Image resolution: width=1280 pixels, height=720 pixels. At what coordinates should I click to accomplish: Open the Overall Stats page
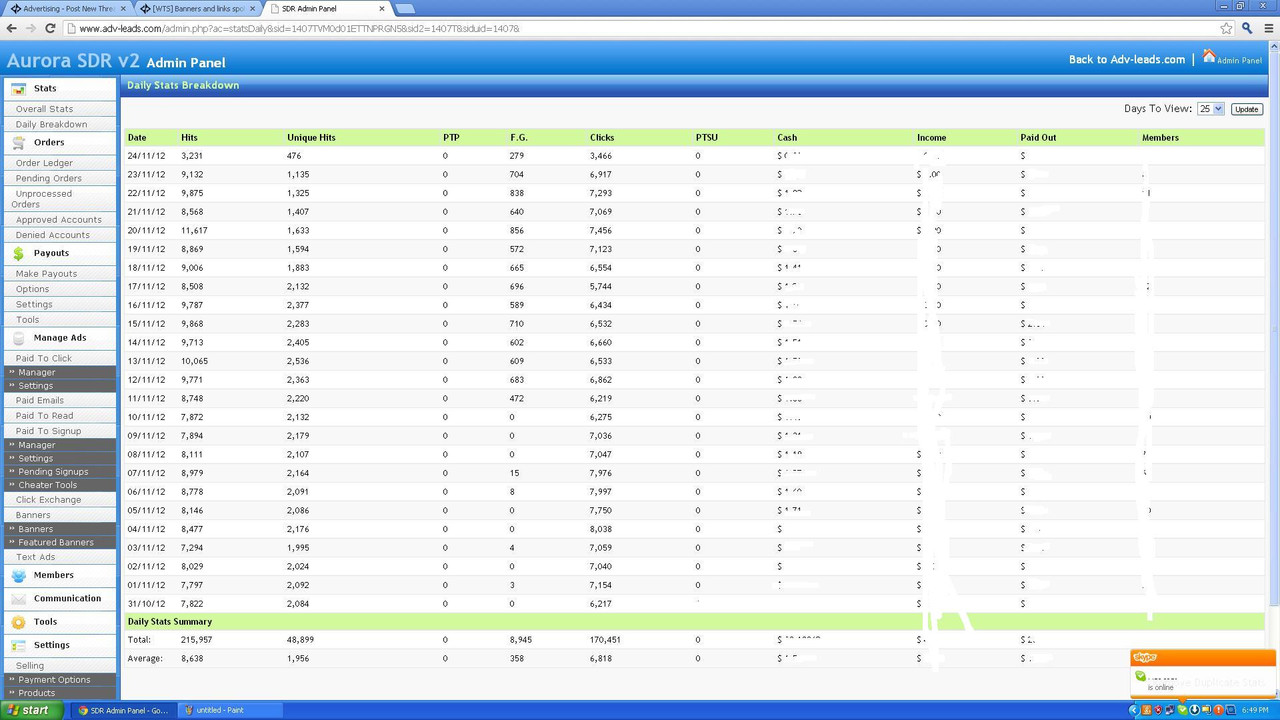[x=44, y=109]
